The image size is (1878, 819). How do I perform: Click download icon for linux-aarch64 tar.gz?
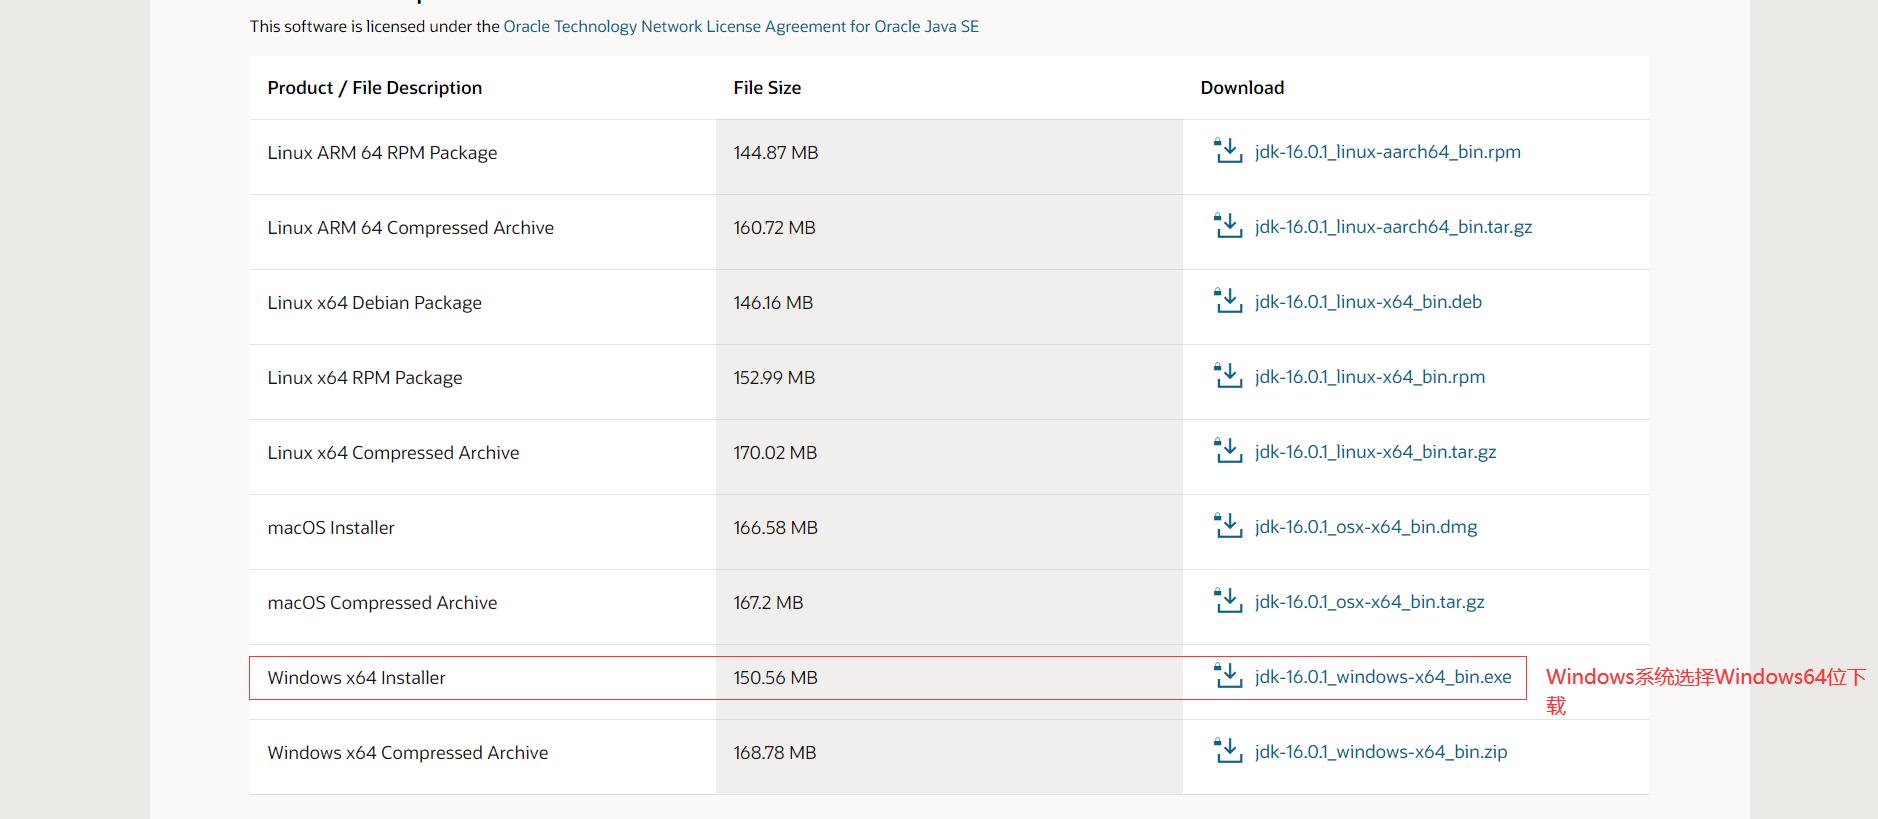click(1227, 226)
